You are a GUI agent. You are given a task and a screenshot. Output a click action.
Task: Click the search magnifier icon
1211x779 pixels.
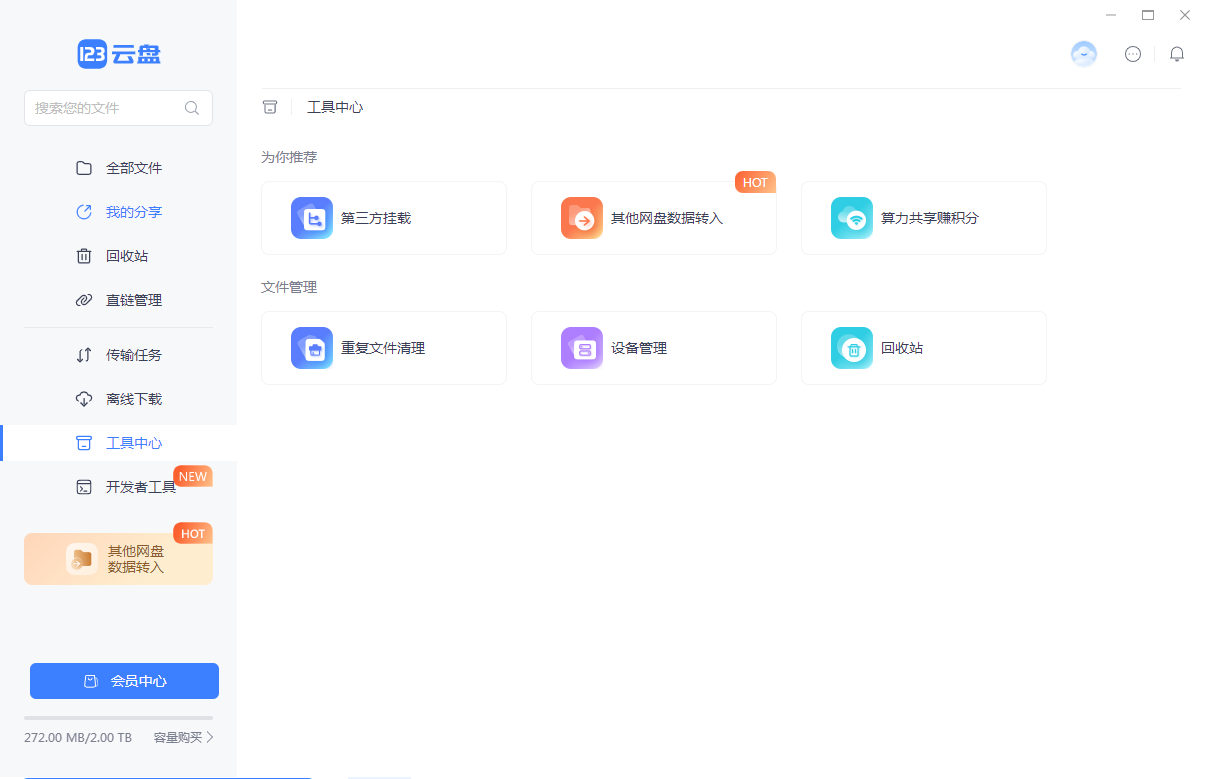tap(192, 108)
